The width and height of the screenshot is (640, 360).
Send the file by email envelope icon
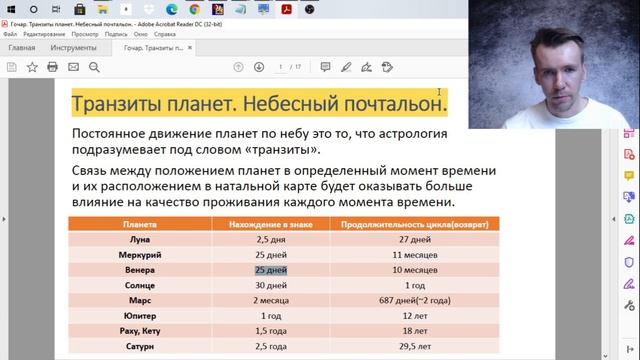73,67
